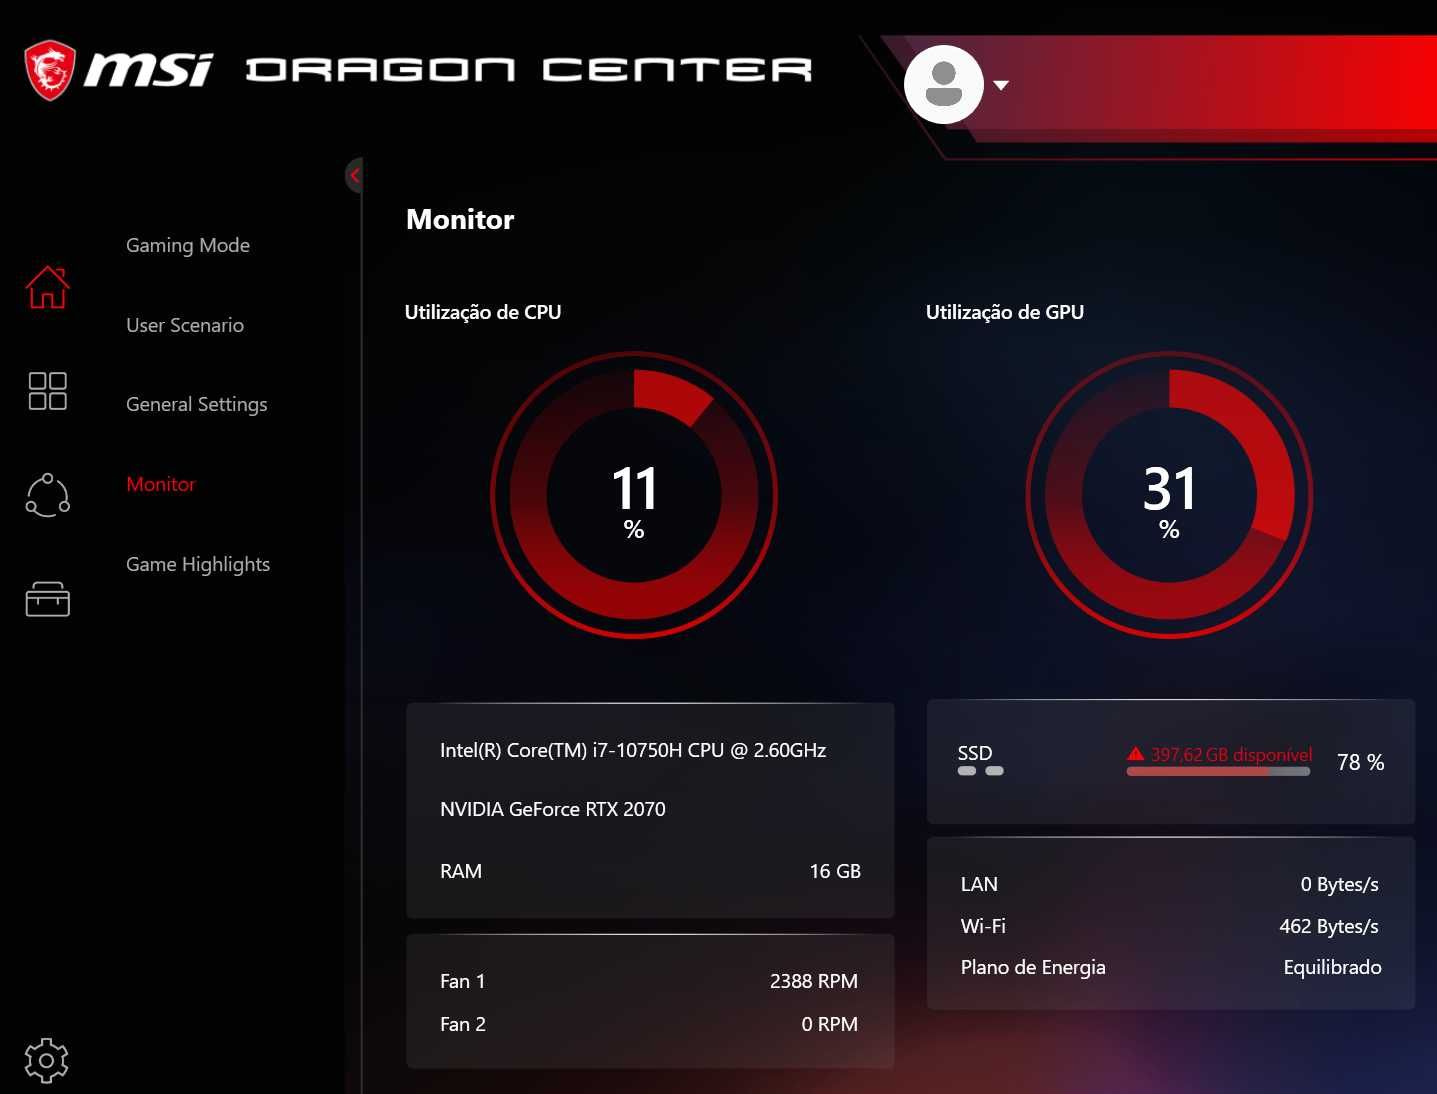Click the SSD available space progress bar
The width and height of the screenshot is (1437, 1094).
click(1218, 771)
